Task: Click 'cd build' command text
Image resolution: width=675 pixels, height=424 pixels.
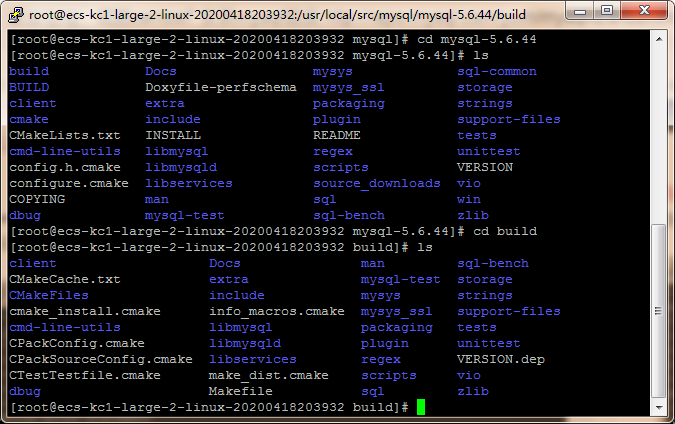Action: [505, 231]
